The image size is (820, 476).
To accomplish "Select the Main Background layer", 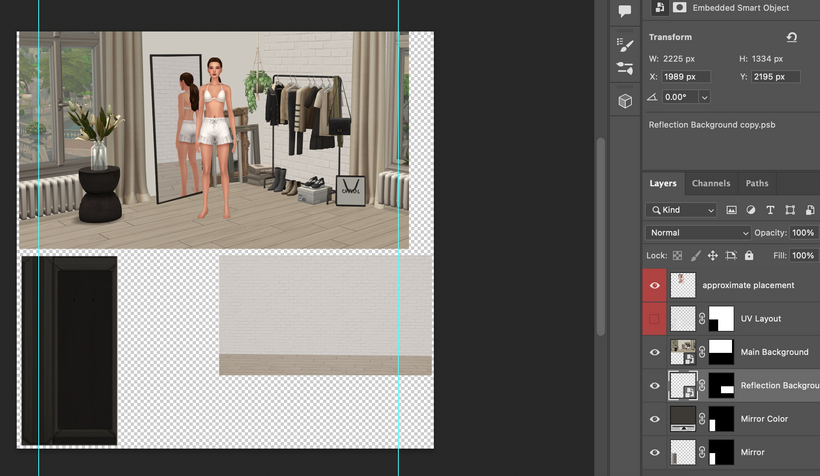I will (x=774, y=352).
